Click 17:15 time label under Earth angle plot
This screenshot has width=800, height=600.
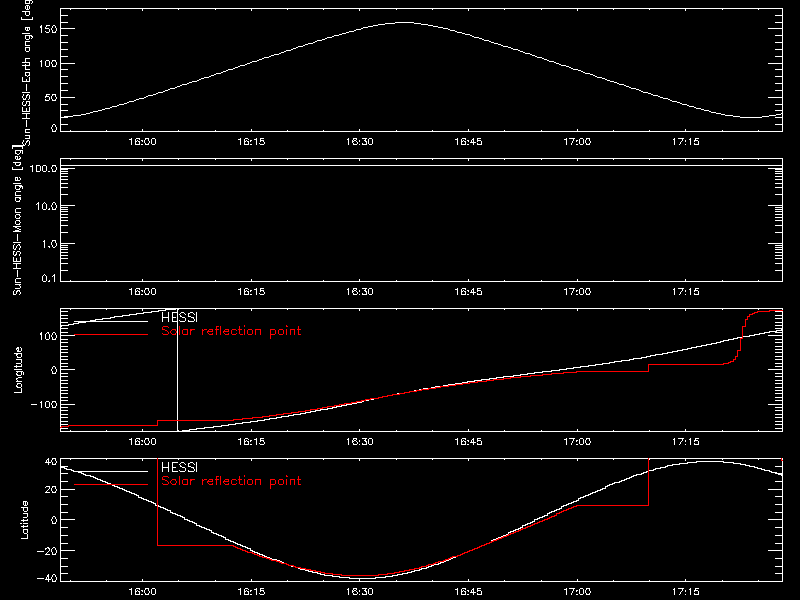[x=686, y=142]
